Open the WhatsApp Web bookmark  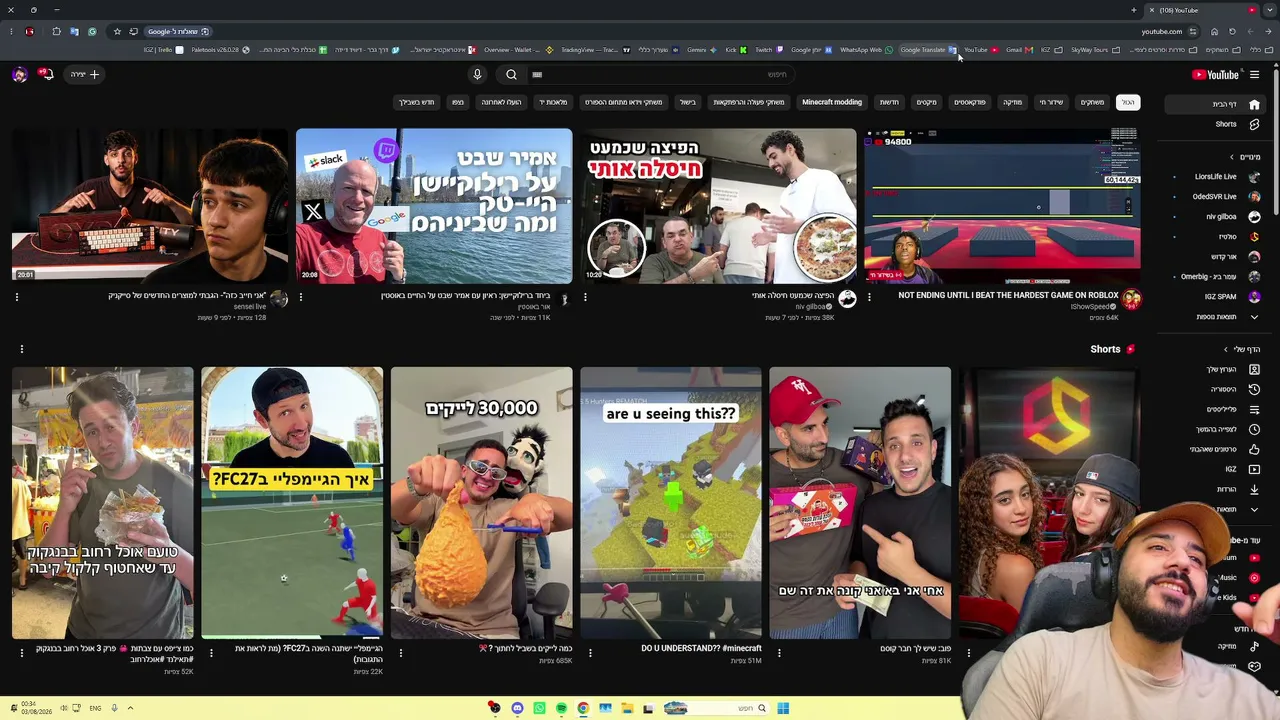866,50
